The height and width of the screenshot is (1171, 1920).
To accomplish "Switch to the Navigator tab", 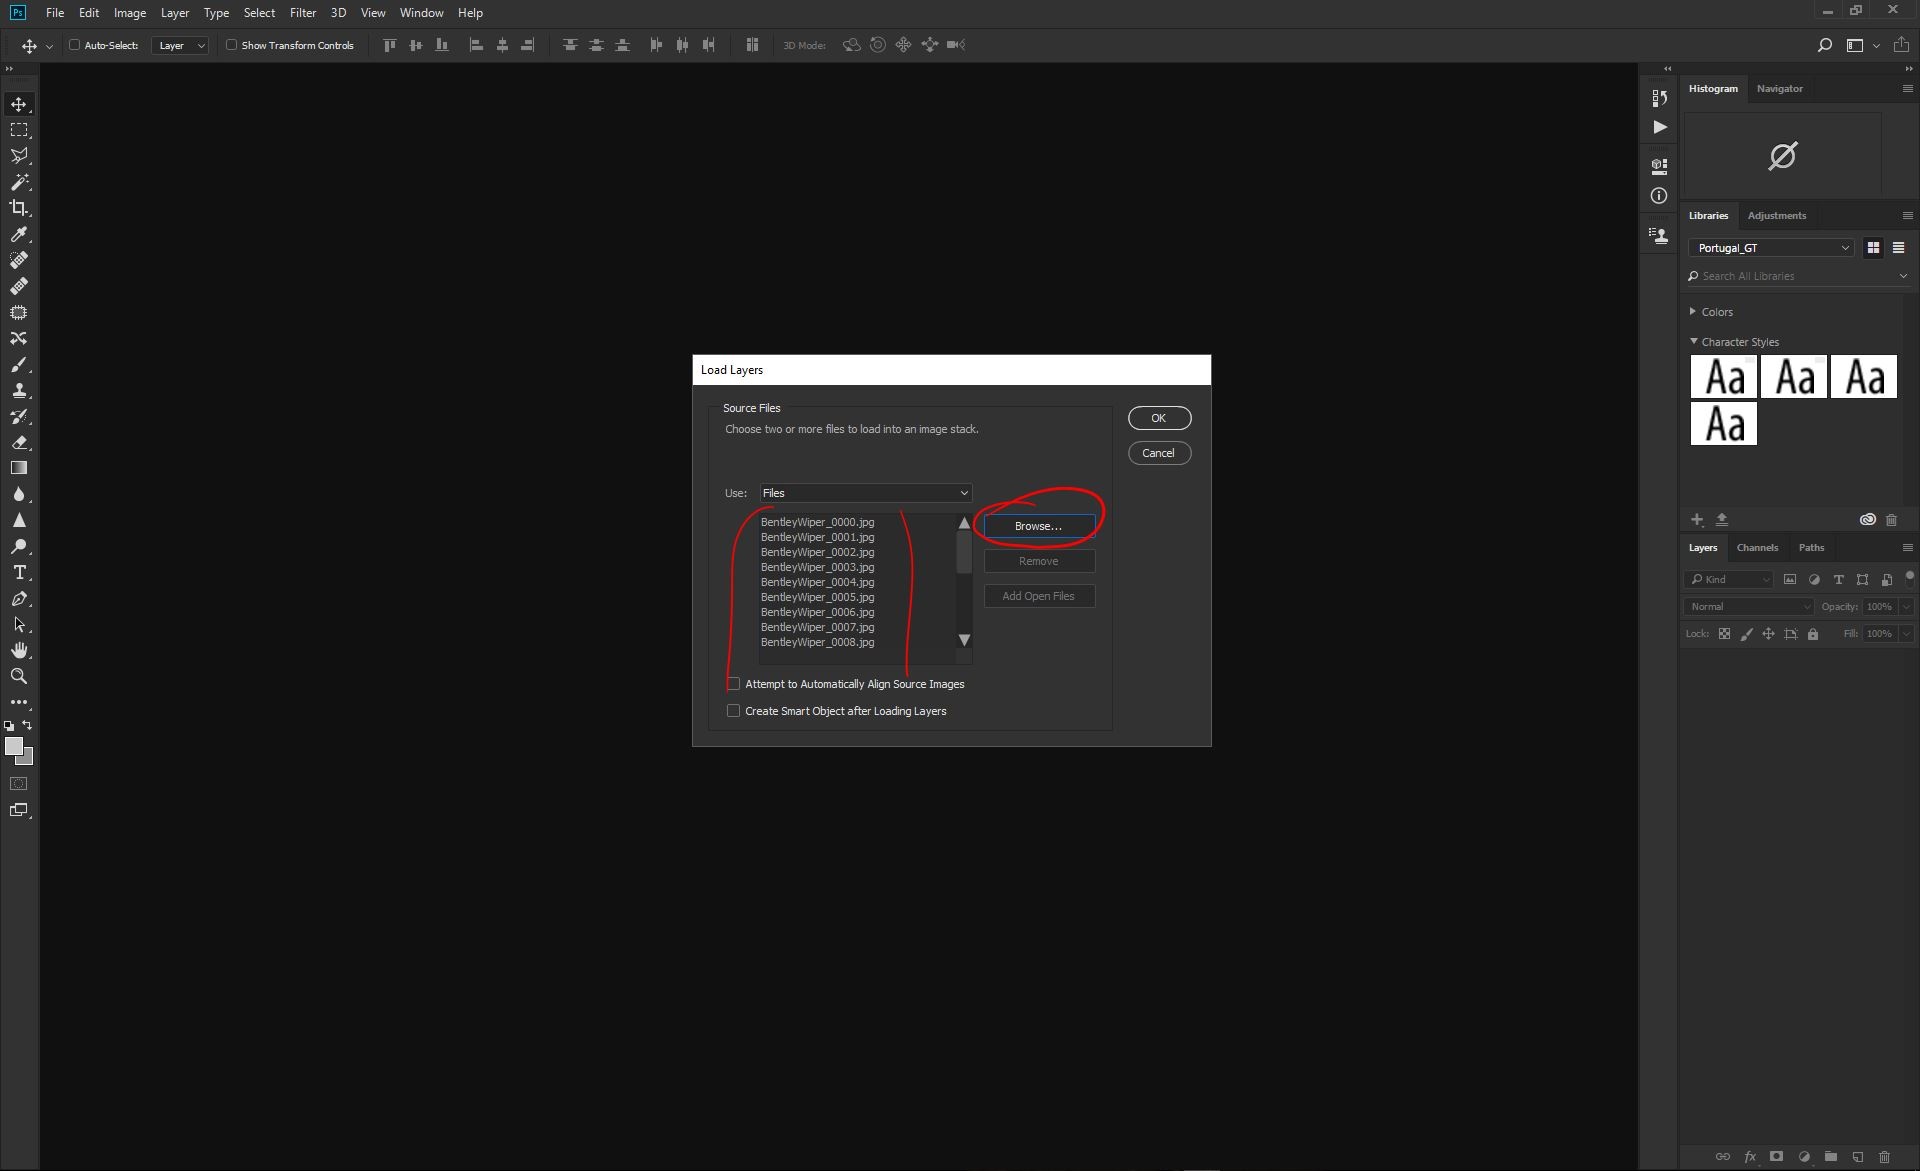I will click(x=1779, y=88).
